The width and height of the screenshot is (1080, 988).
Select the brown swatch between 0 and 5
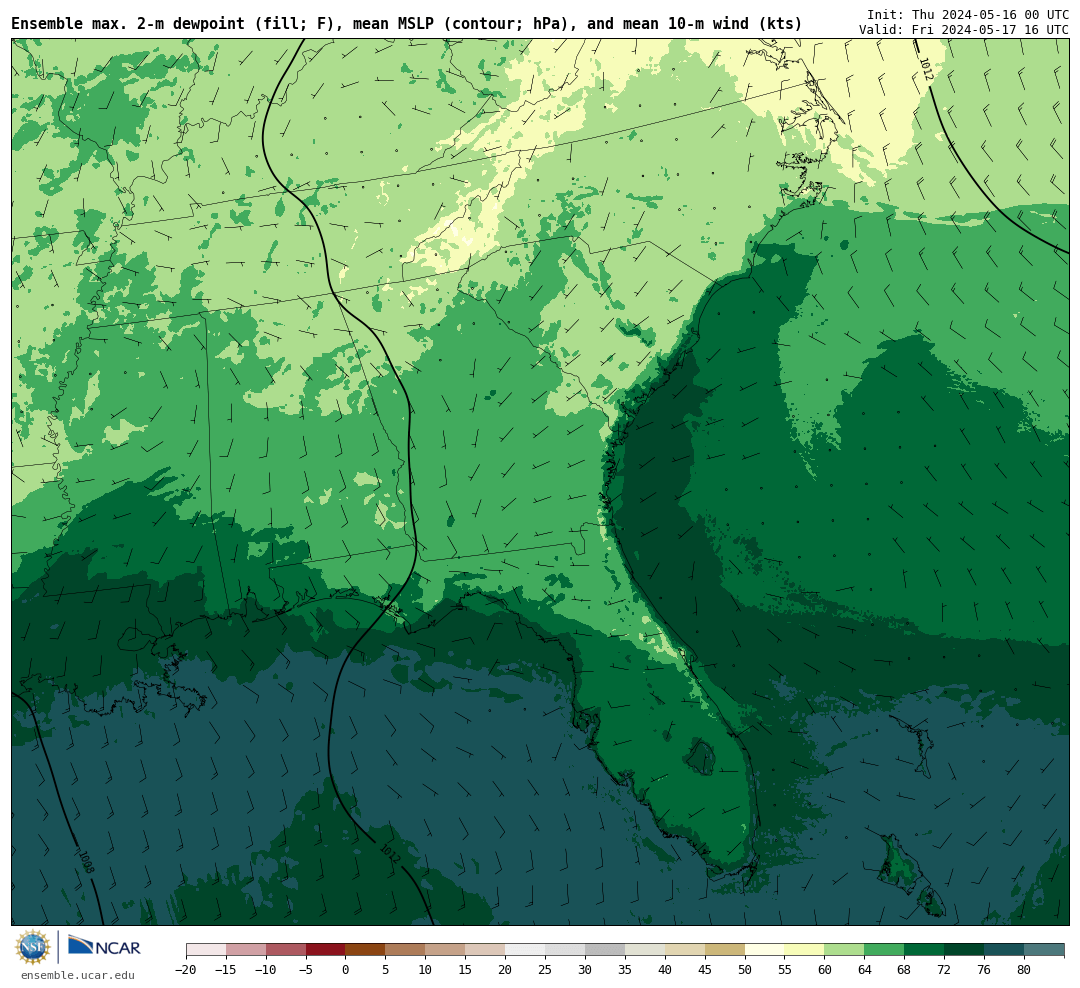[x=366, y=950]
